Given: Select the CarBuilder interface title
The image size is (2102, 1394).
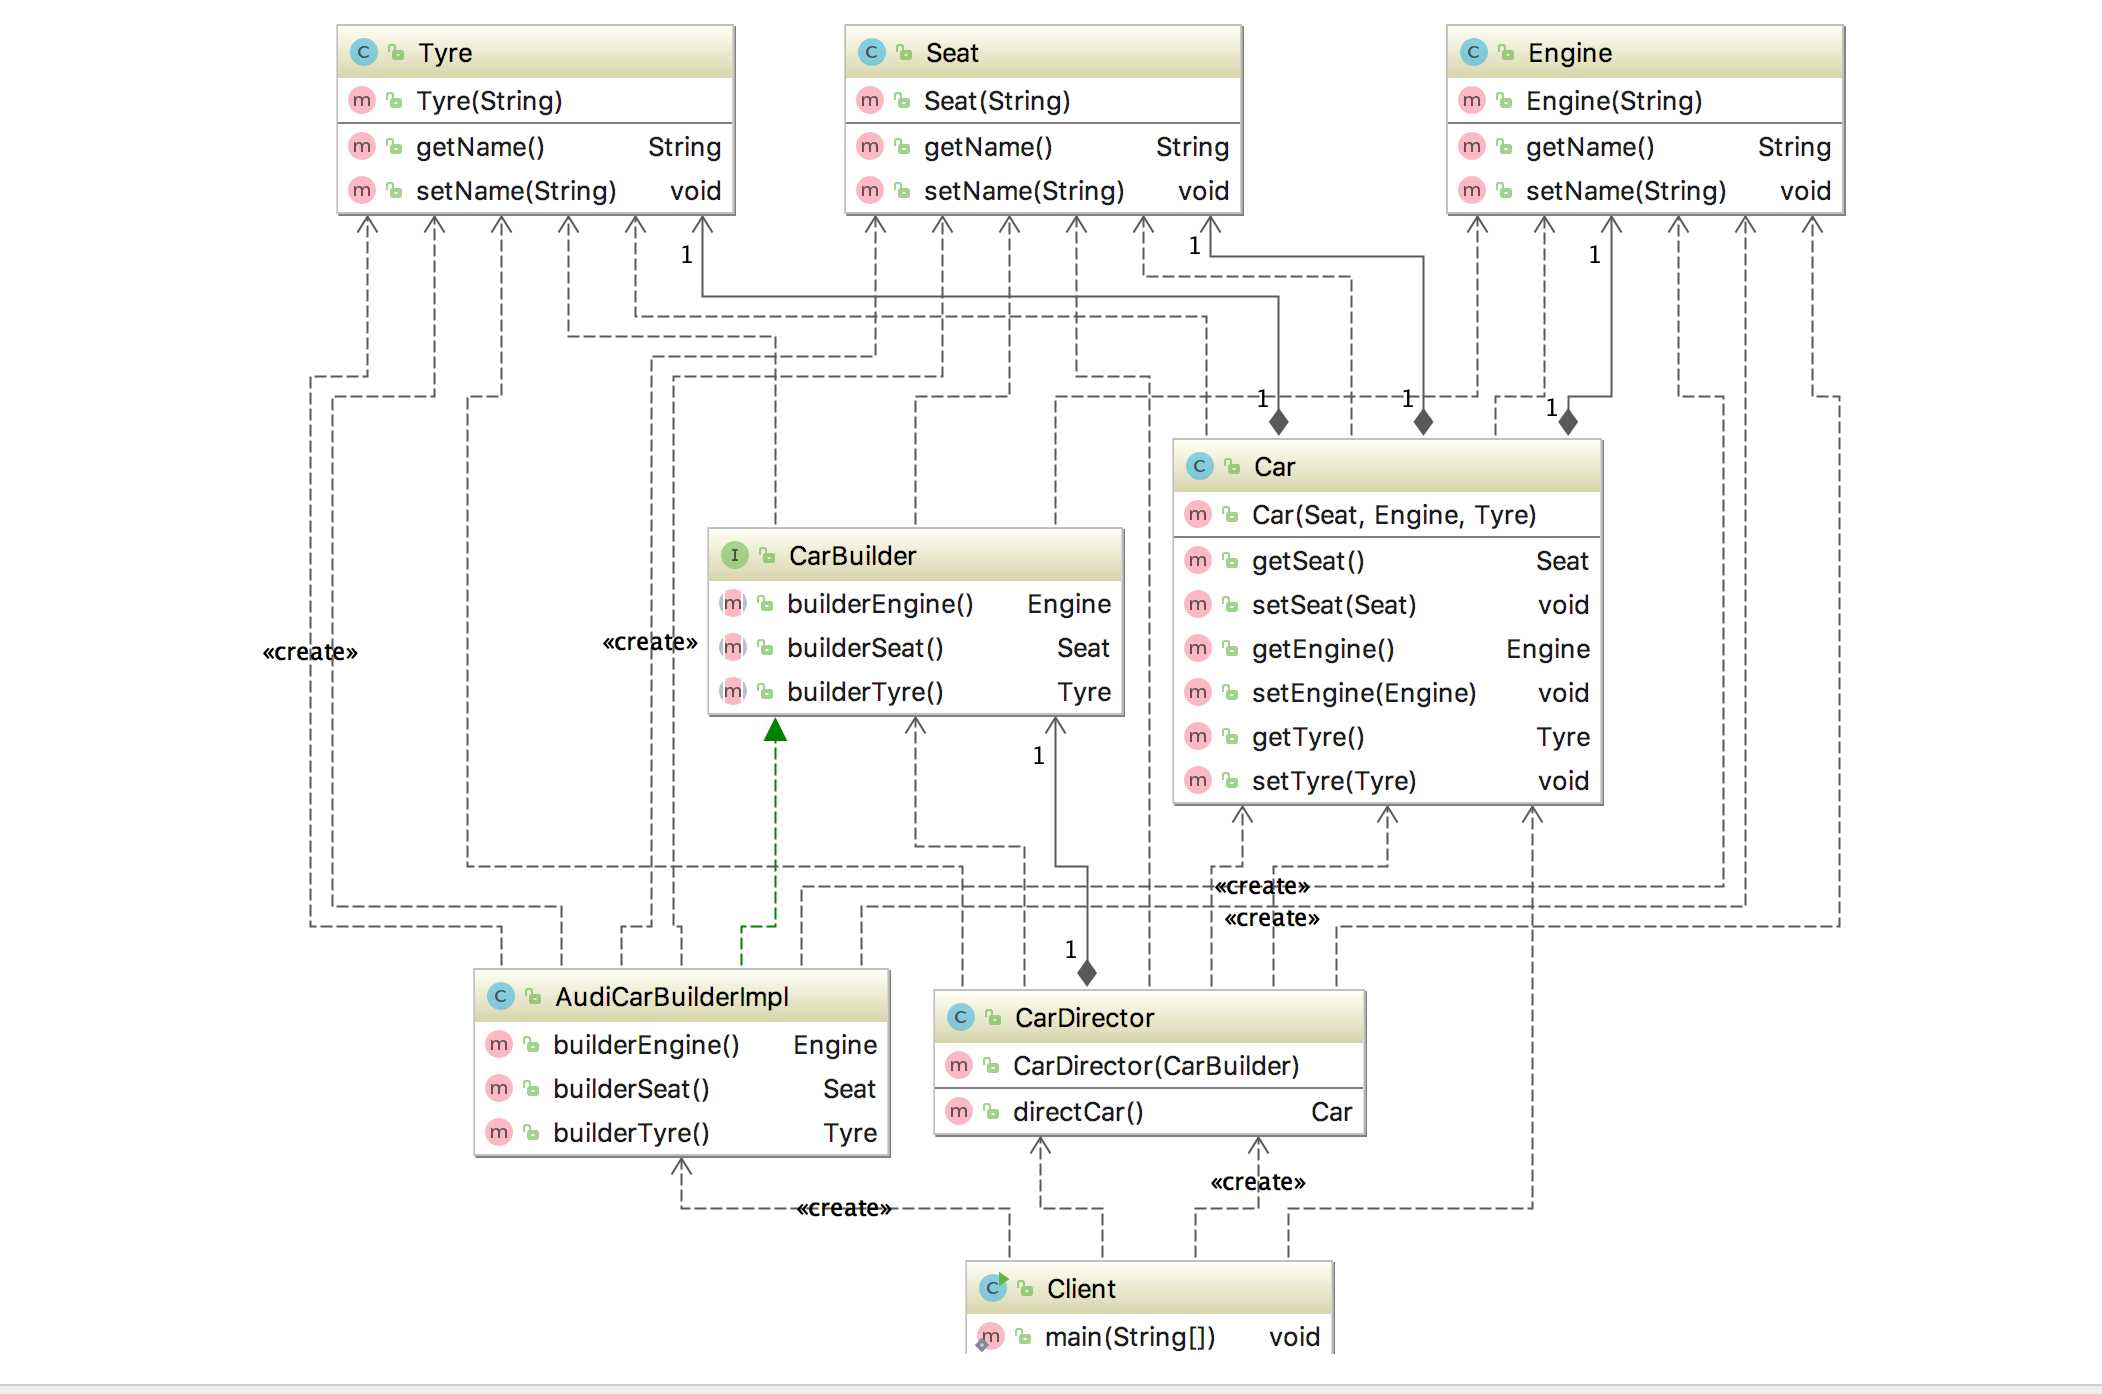Looking at the screenshot, I should point(852,556).
